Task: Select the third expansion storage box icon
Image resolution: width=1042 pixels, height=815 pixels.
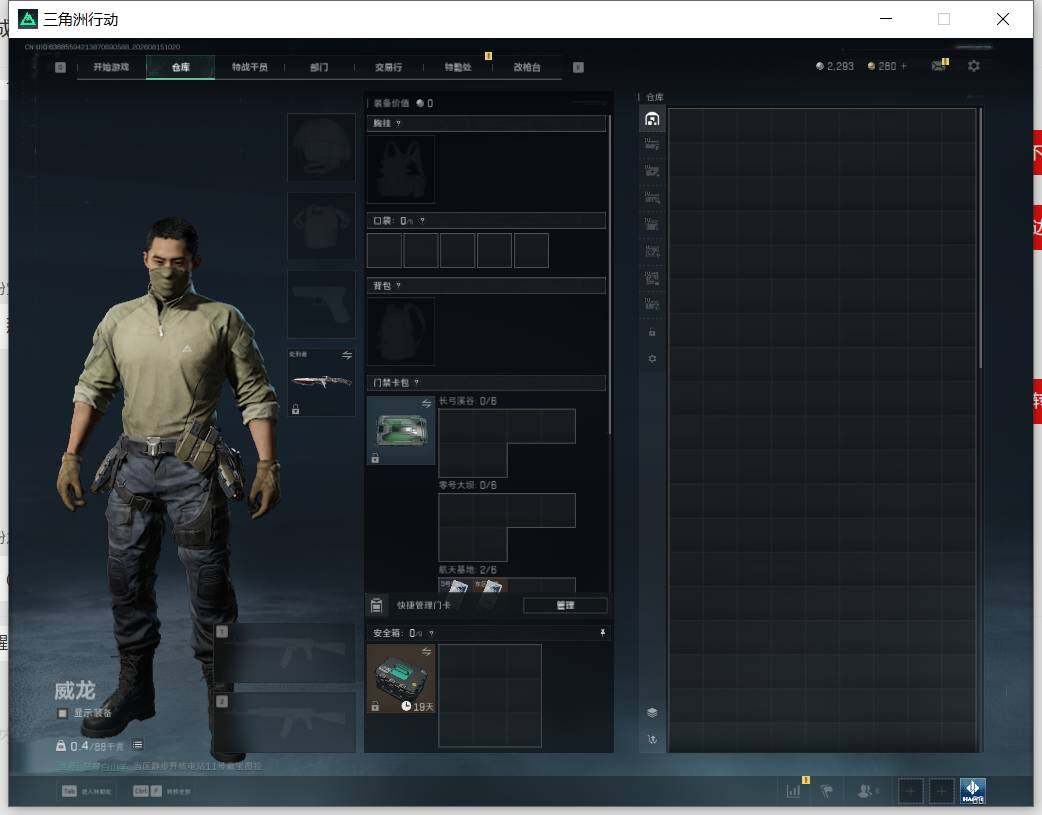Action: pos(652,197)
